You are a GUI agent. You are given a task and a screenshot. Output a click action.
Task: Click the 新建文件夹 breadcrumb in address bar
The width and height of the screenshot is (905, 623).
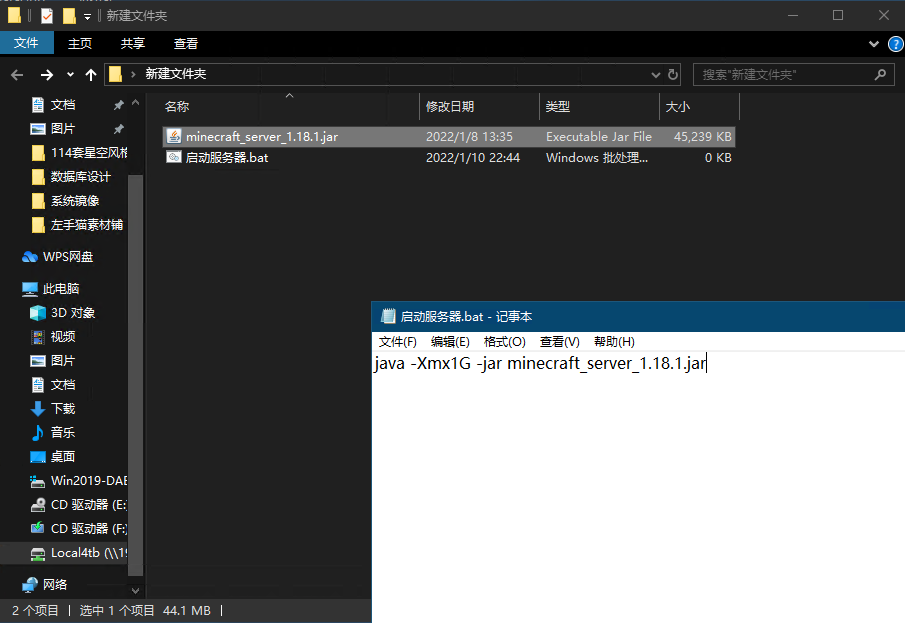point(175,74)
